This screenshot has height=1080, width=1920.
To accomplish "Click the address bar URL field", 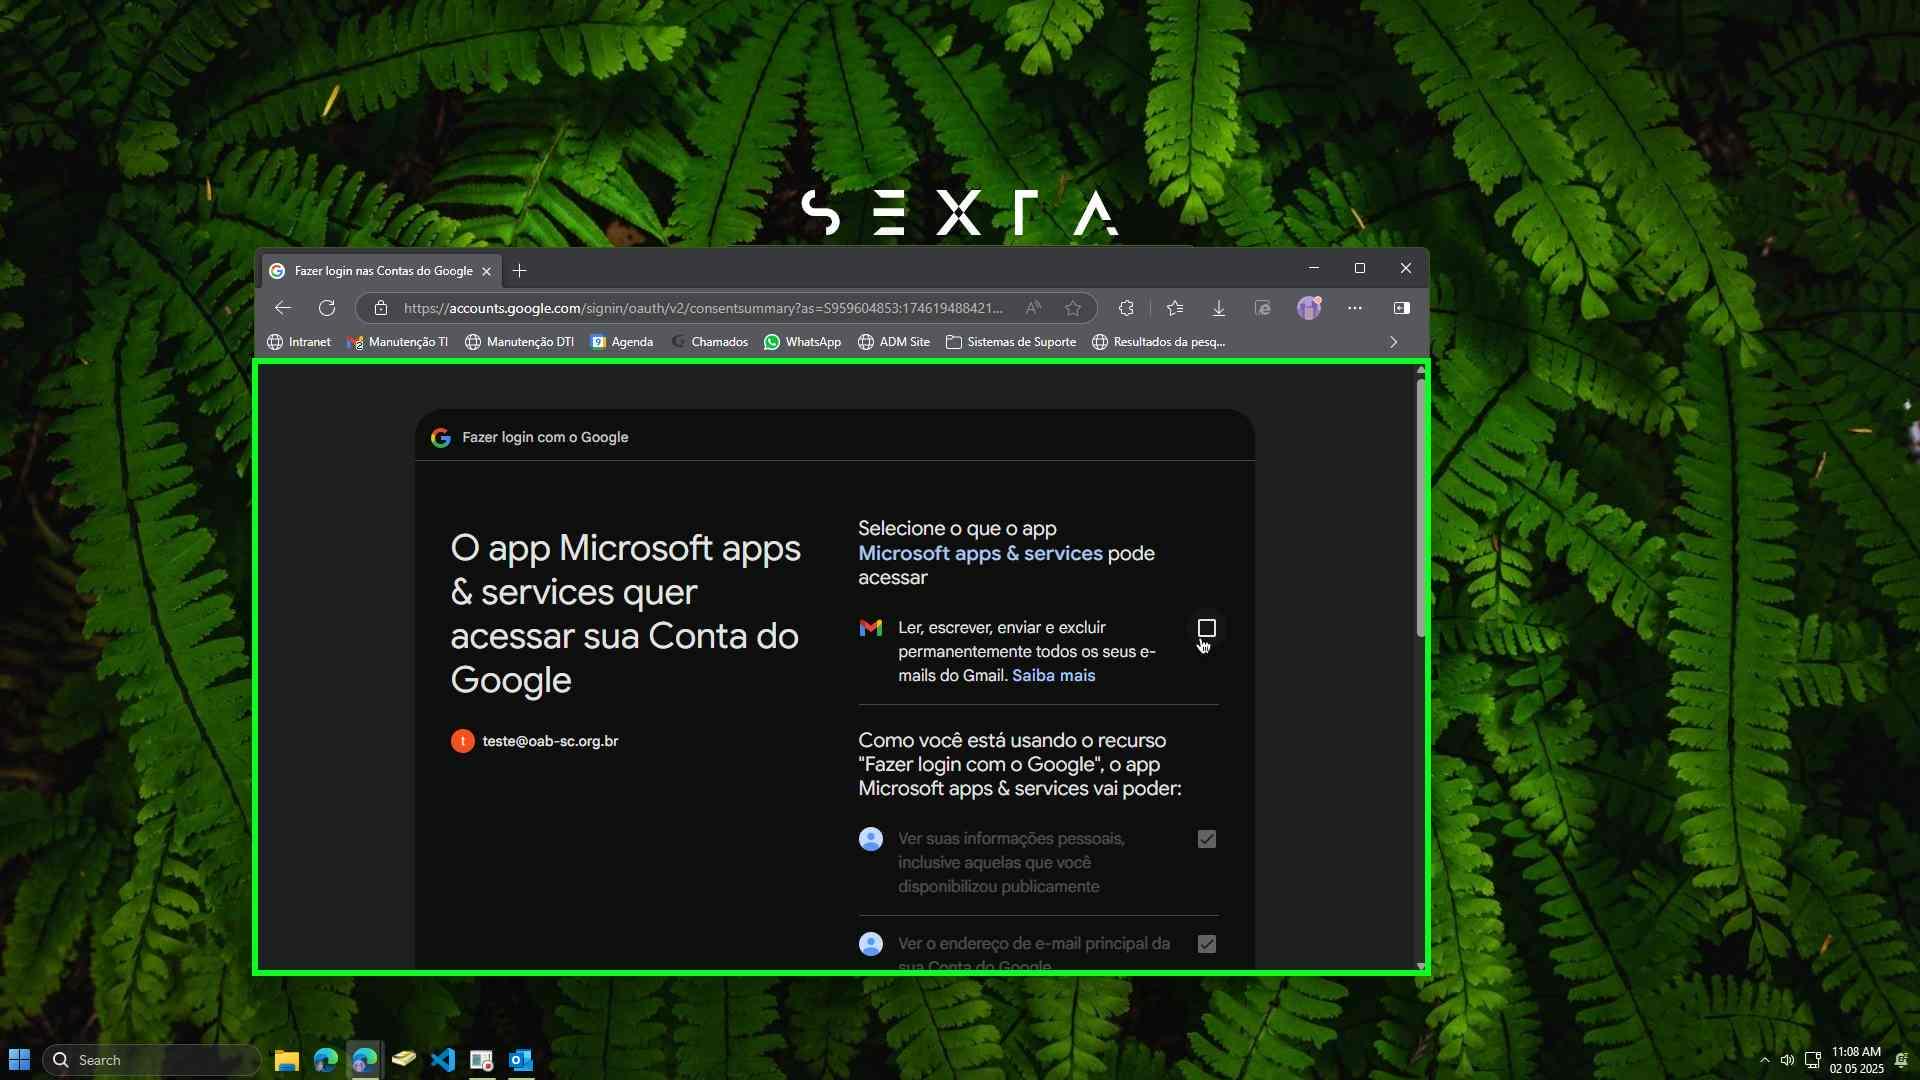I will pos(702,308).
